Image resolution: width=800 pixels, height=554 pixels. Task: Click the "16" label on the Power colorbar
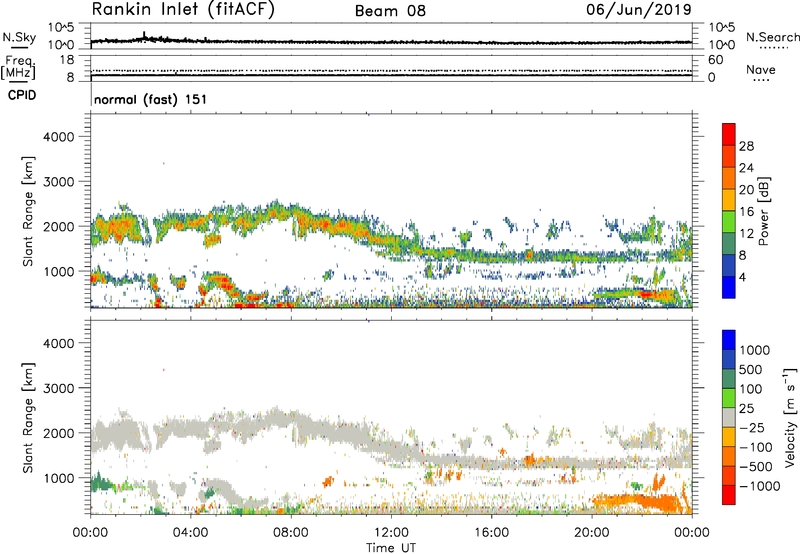(746, 212)
